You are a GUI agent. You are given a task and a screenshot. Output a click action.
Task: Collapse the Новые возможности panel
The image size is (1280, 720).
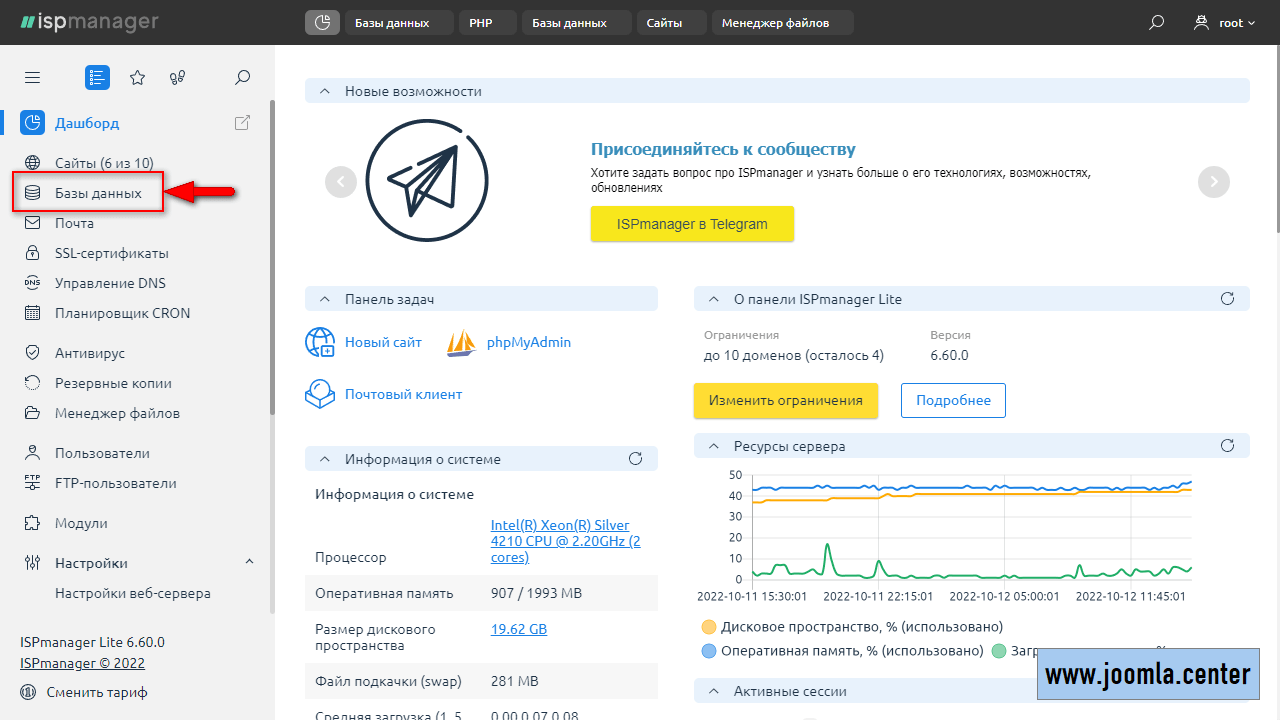325,91
